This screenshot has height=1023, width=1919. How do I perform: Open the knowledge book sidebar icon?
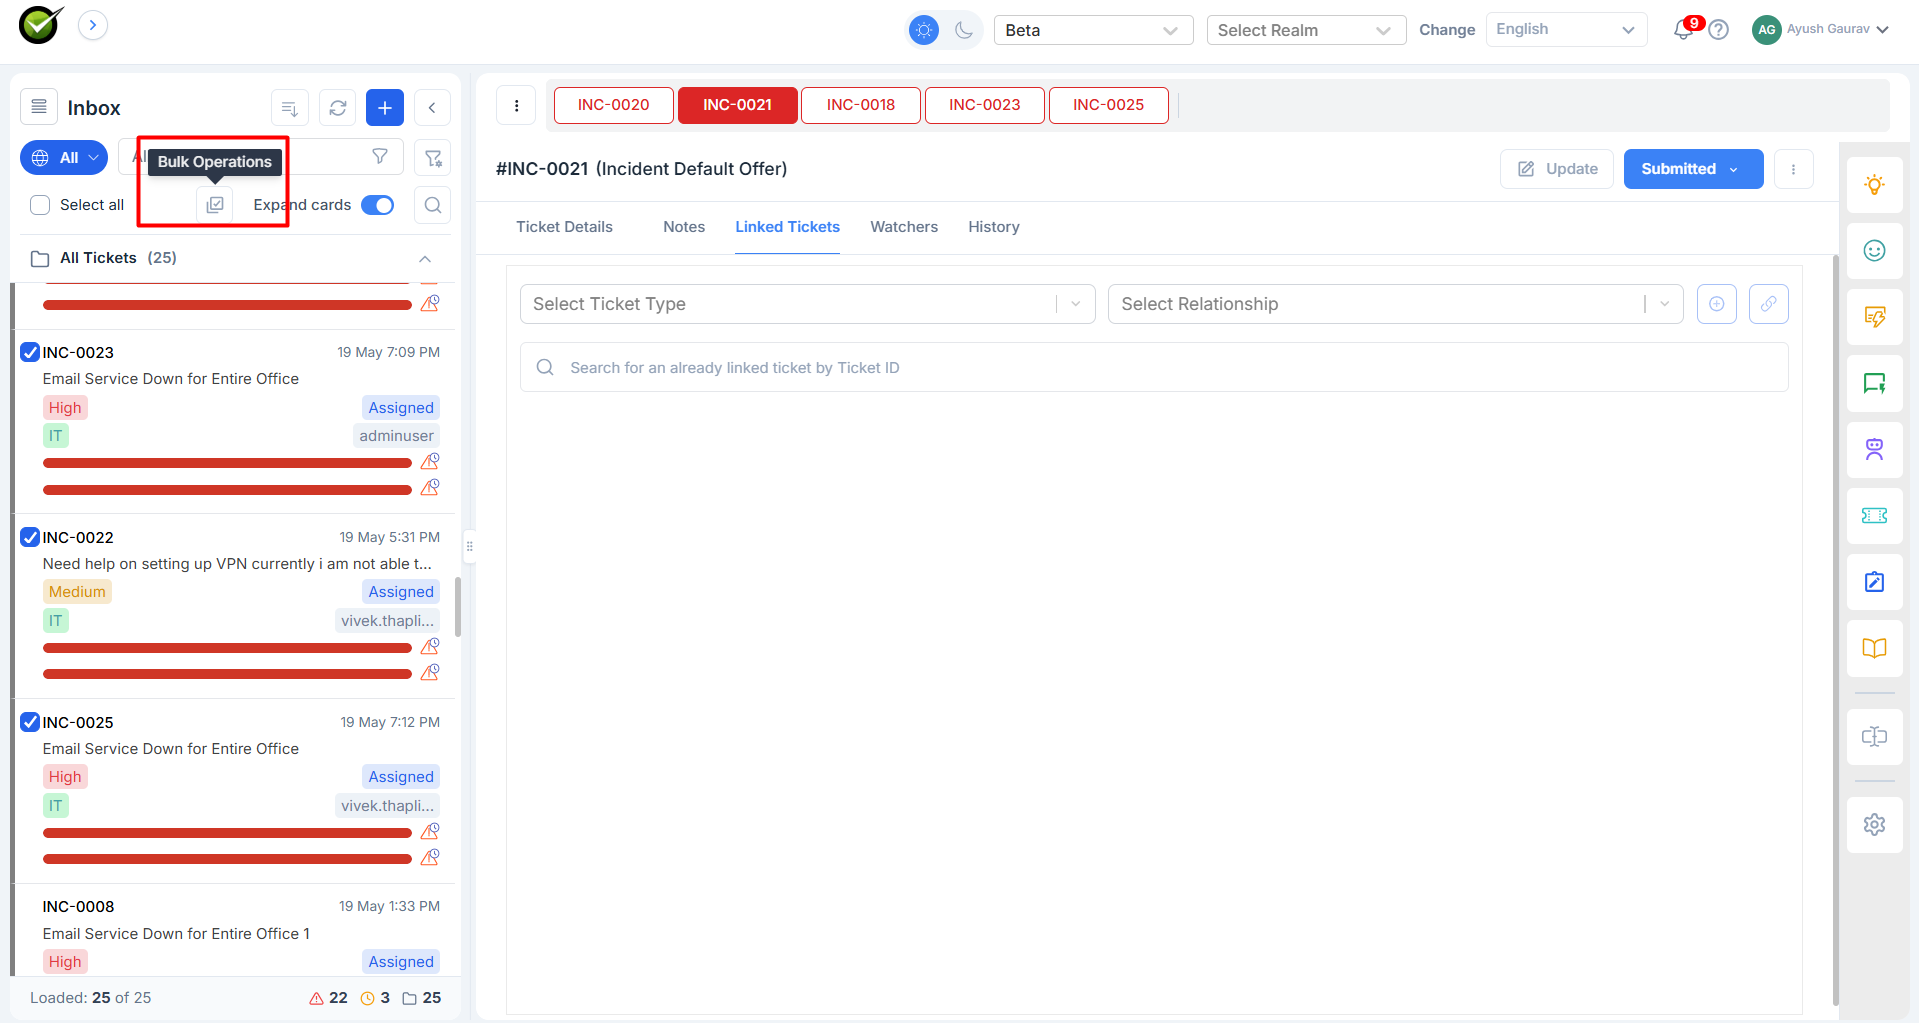point(1874,648)
